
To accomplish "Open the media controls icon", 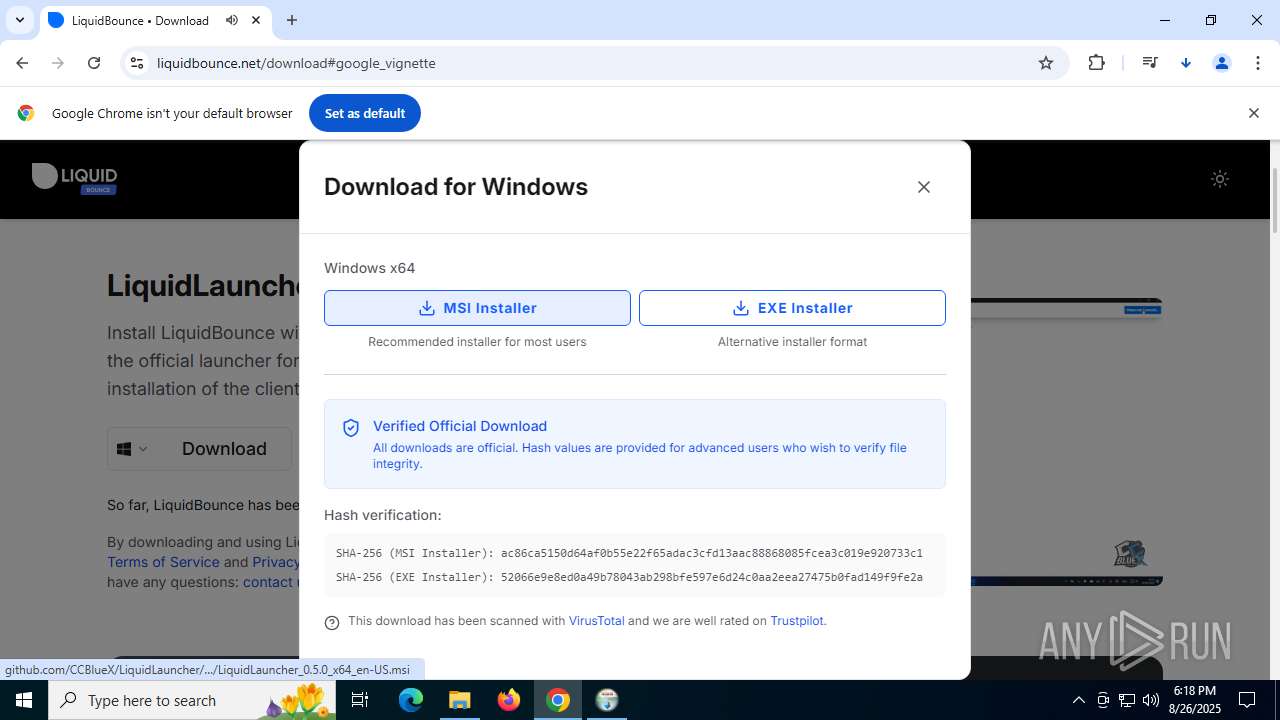I will tap(1150, 63).
